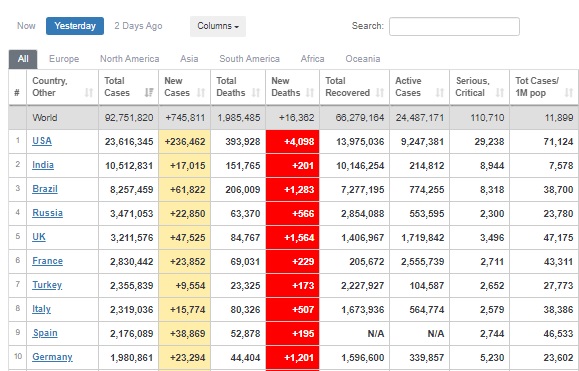
Task: Open the Italy country link
Action: 41,309
